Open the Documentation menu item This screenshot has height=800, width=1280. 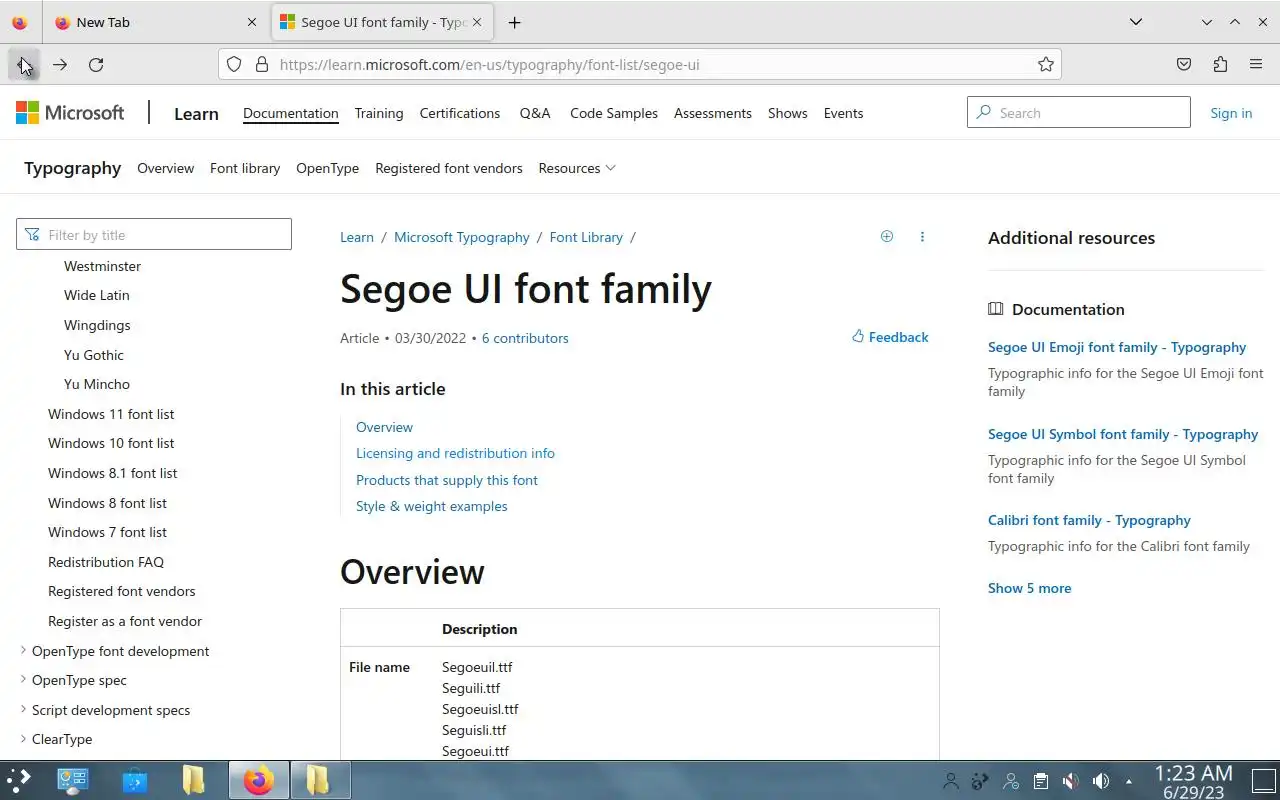pyautogui.click(x=291, y=113)
